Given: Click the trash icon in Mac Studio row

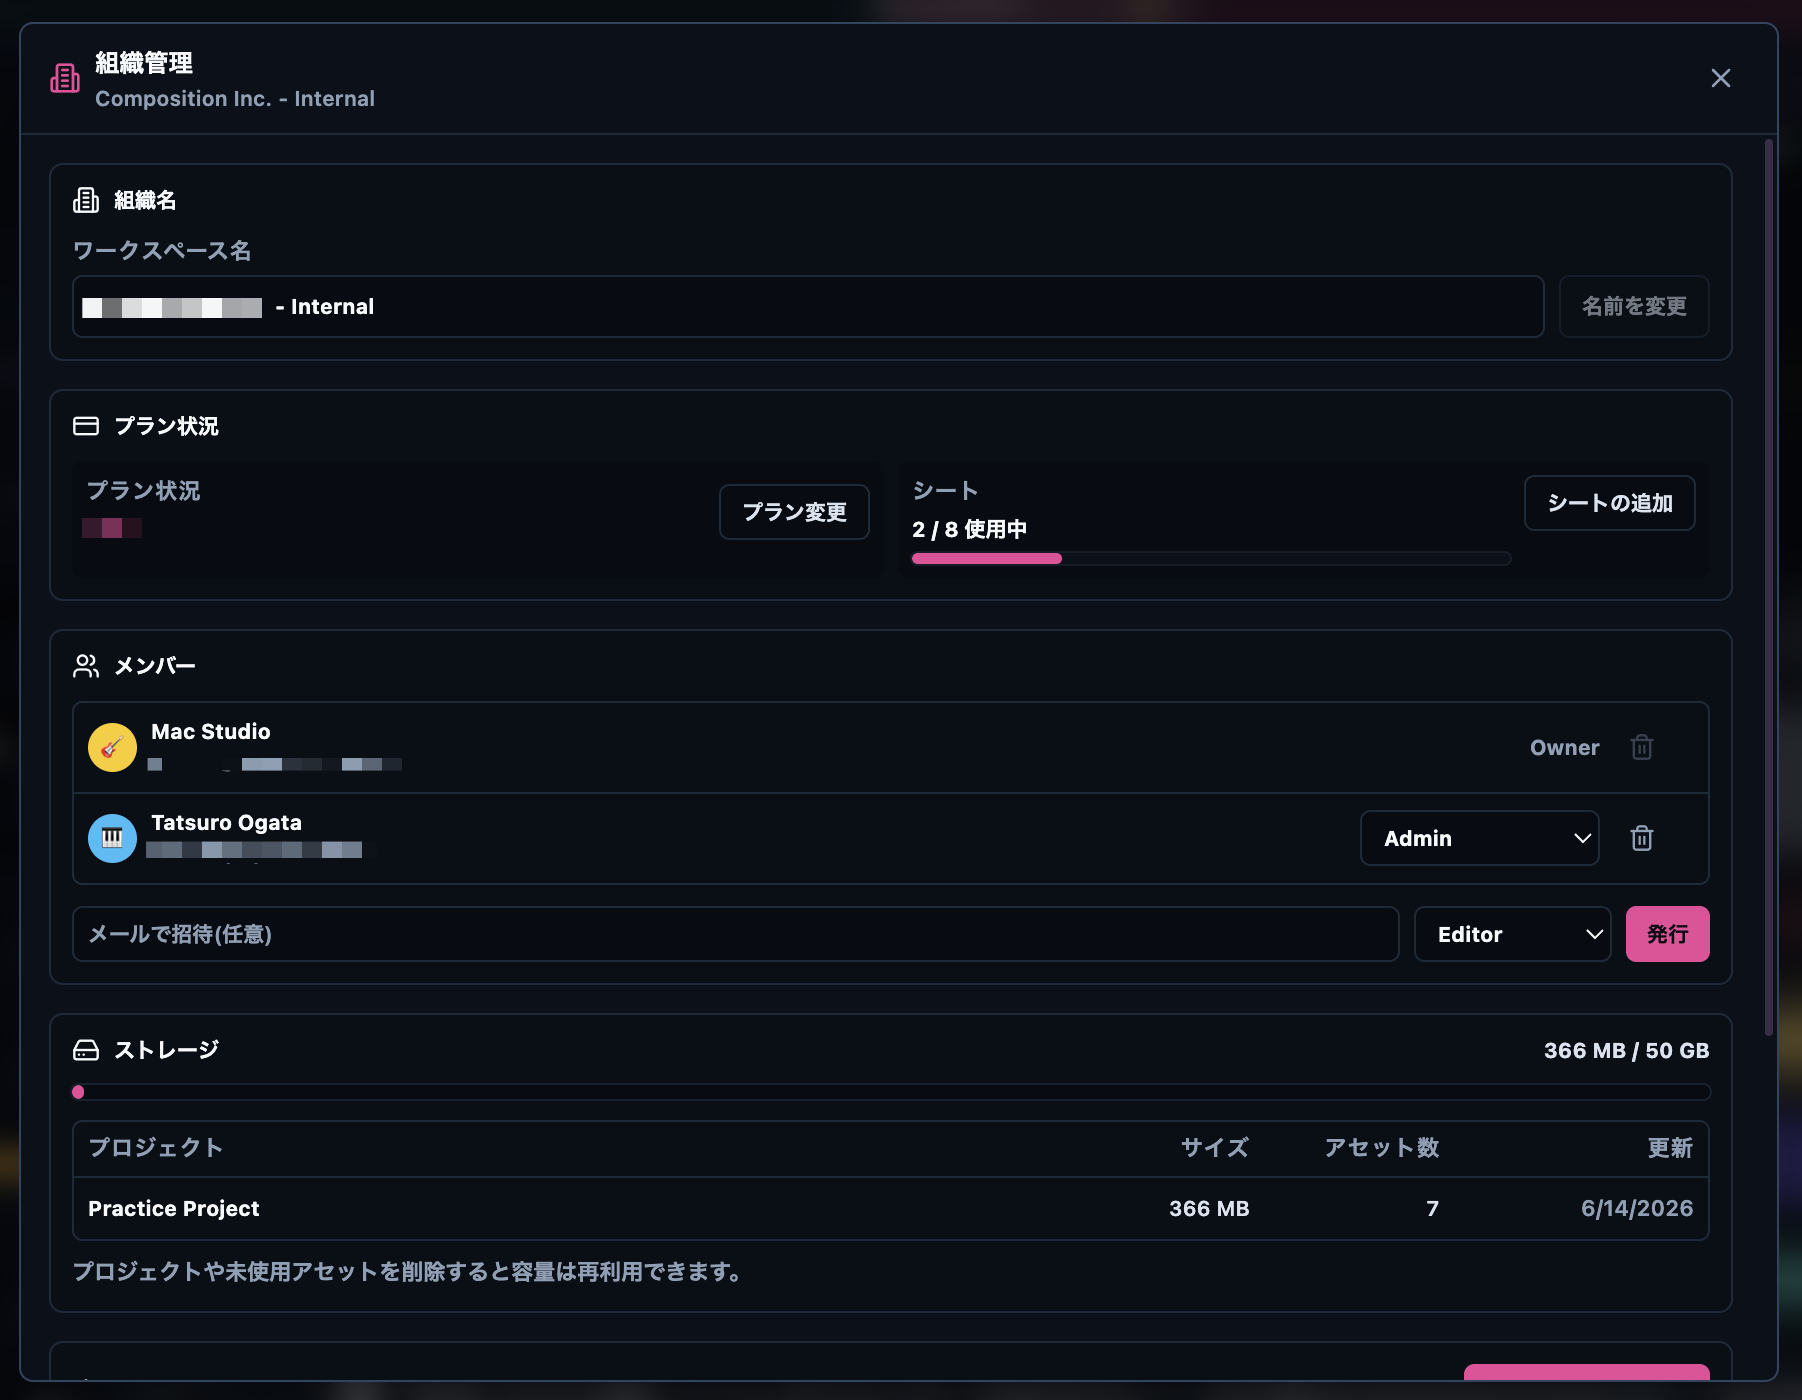Looking at the screenshot, I should click(1642, 747).
